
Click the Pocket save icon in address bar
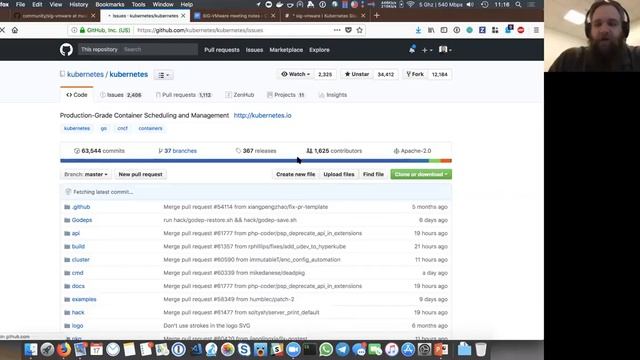(348, 30)
